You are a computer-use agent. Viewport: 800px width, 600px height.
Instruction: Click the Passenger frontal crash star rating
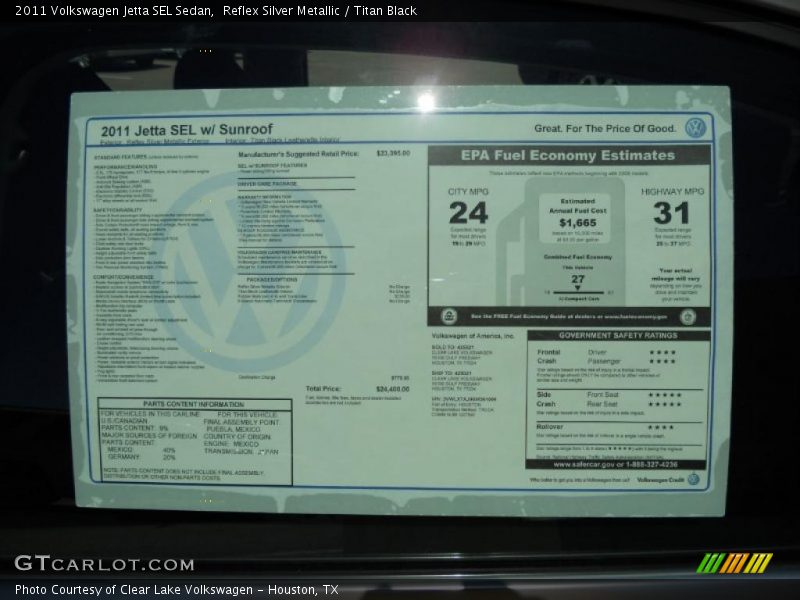(662, 361)
